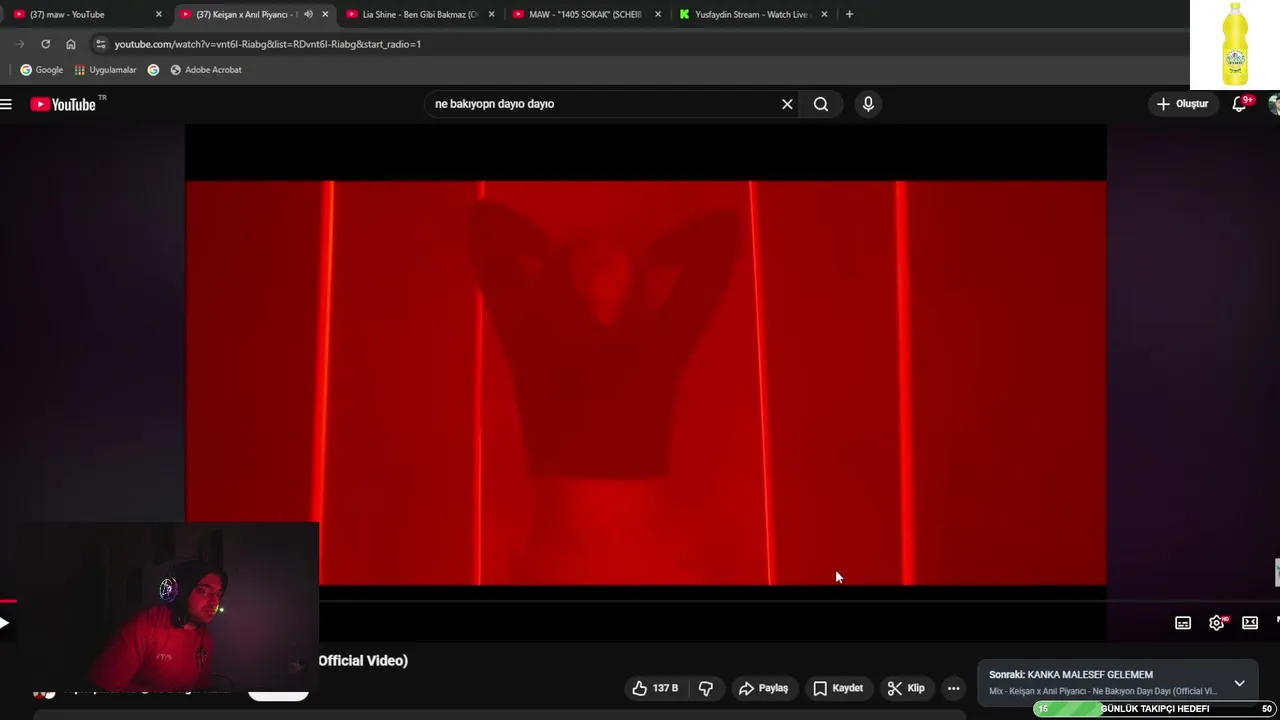Open player settings gear

coord(1217,623)
